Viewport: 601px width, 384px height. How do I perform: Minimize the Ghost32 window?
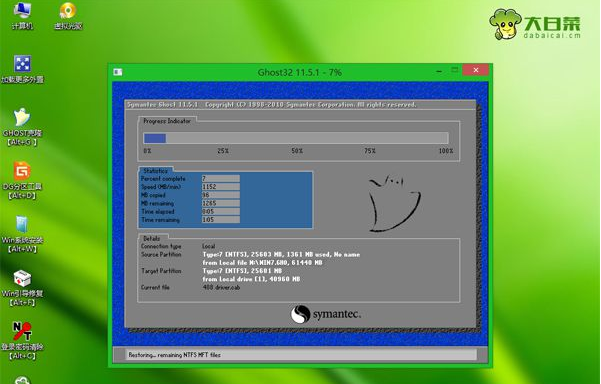tap(439, 71)
